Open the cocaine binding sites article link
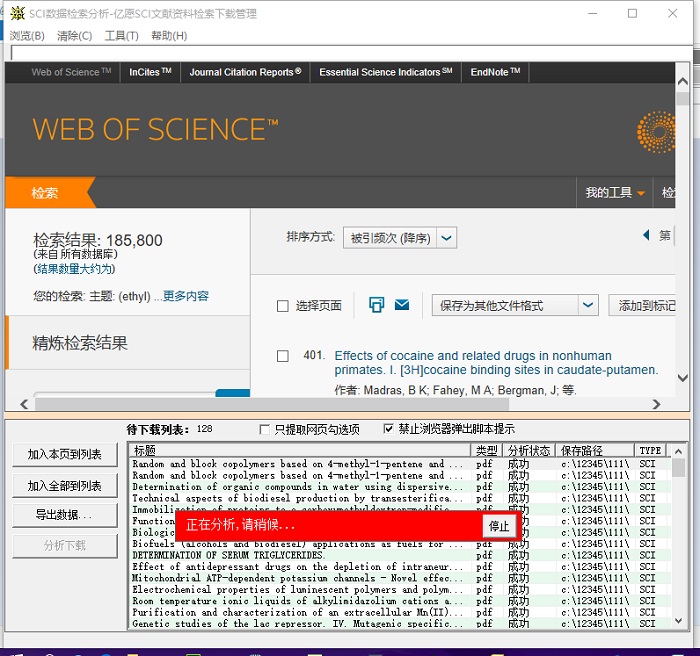 (496, 362)
